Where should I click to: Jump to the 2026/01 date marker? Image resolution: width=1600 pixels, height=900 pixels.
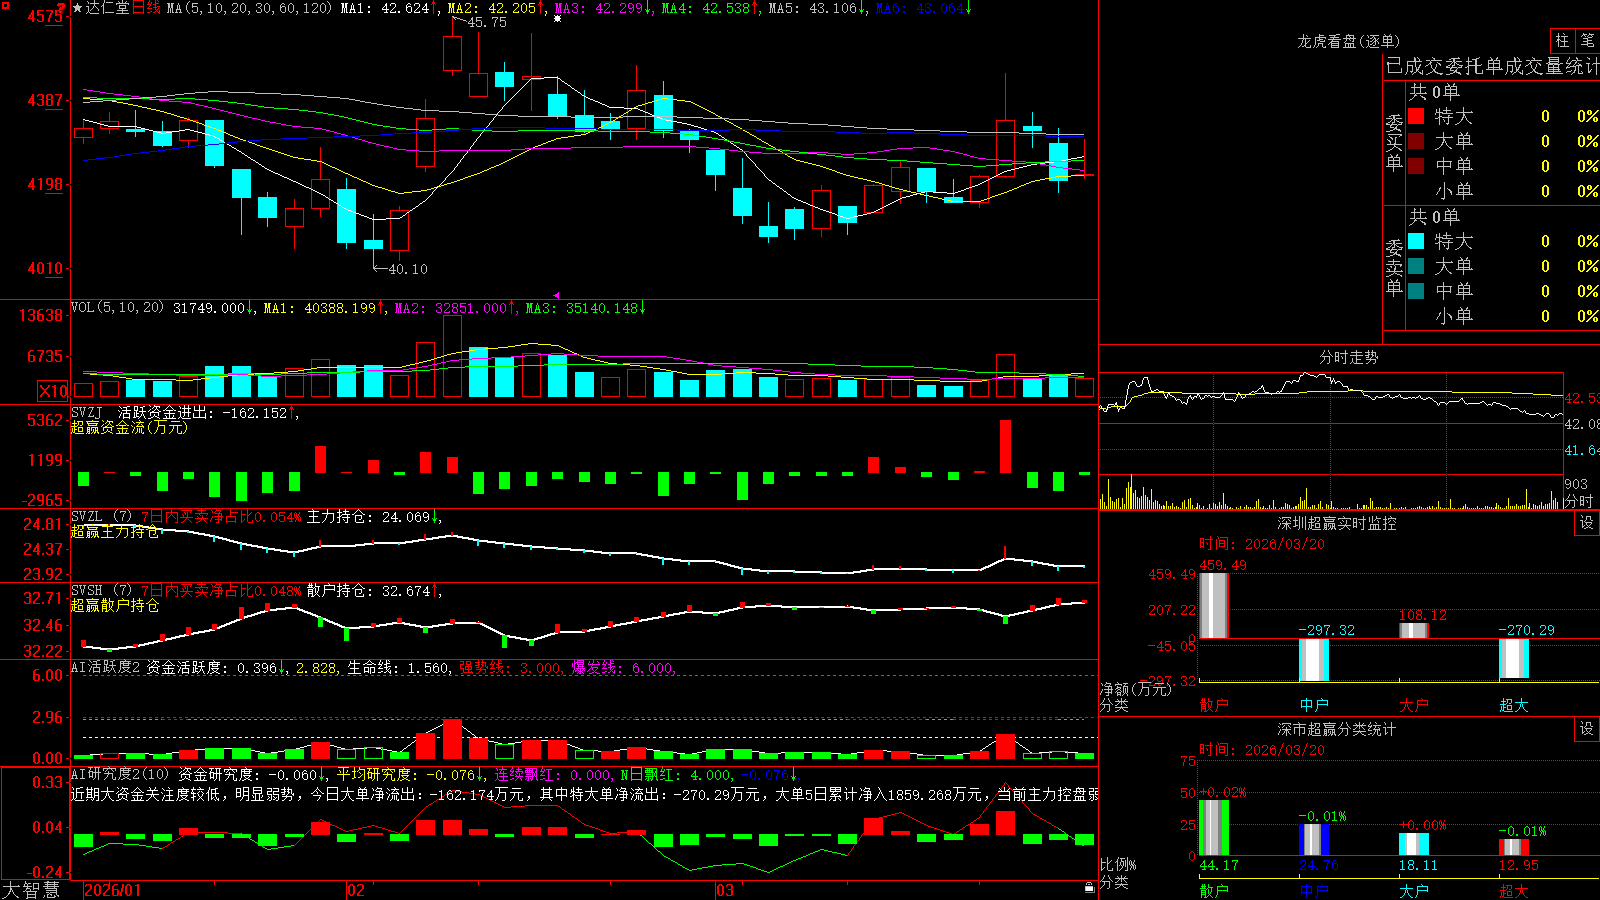point(112,890)
